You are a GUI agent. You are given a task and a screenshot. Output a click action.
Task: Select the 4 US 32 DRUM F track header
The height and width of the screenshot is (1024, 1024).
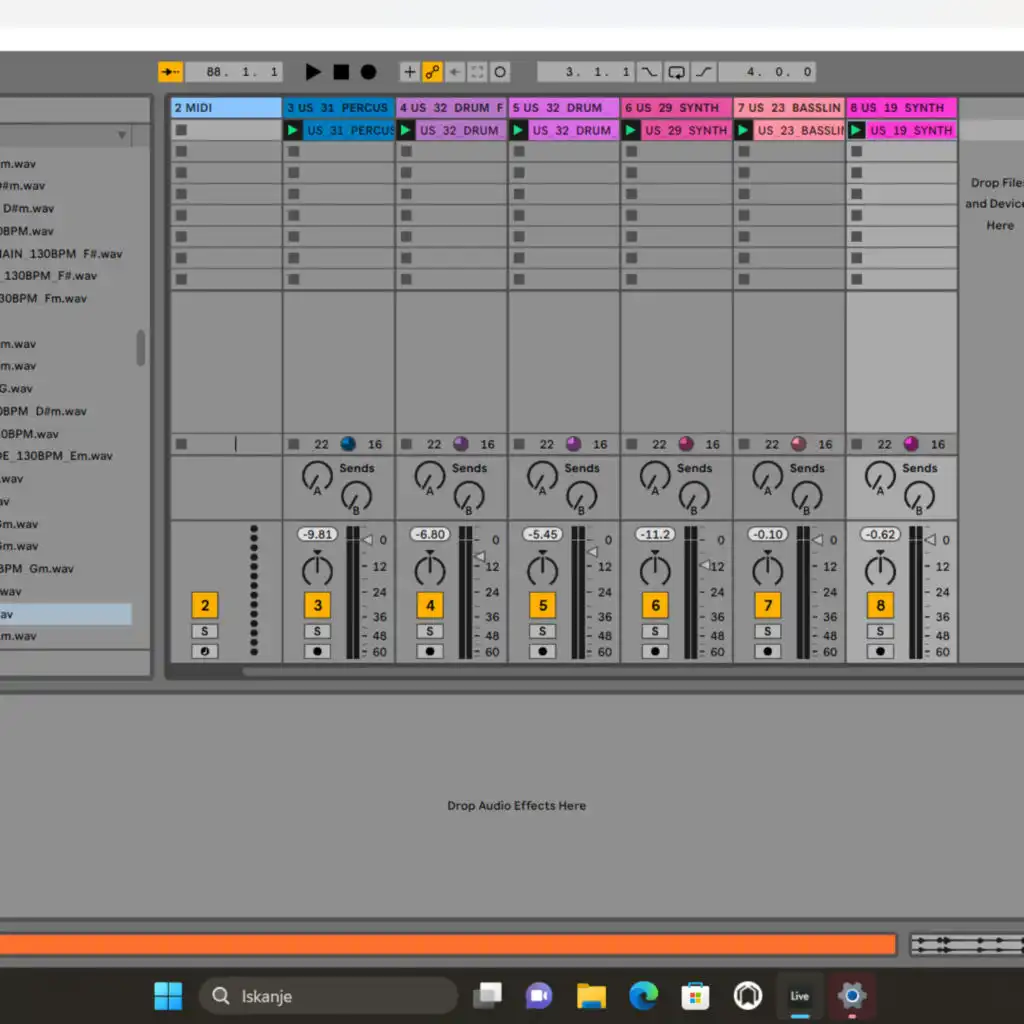[x=451, y=108]
